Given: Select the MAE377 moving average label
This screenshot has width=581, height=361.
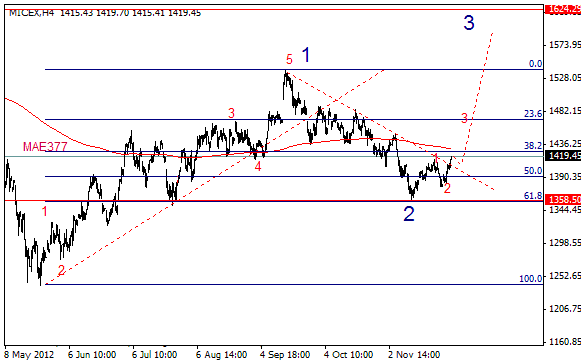Looking at the screenshot, I should click(45, 146).
